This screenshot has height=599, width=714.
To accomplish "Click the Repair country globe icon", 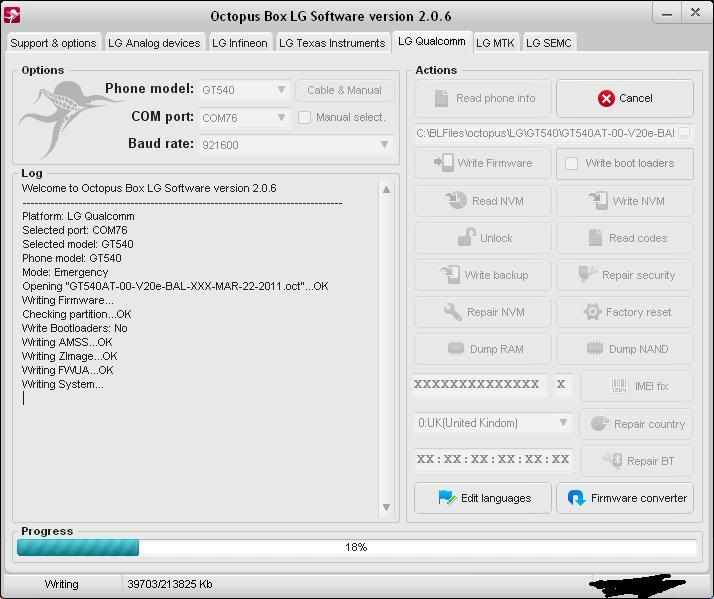I will [x=599, y=423].
